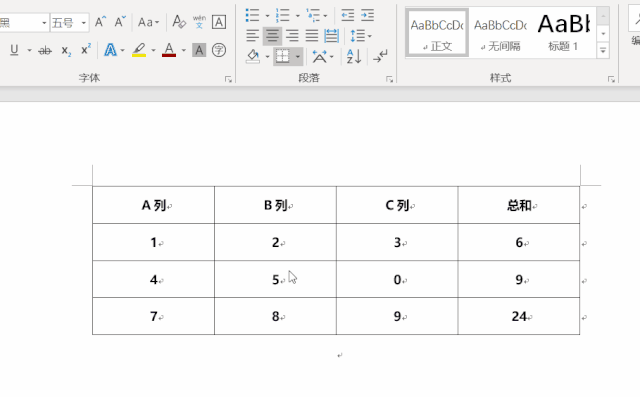Toggle show/hide paragraph marks icon
640x397 pixels.
coord(380,56)
